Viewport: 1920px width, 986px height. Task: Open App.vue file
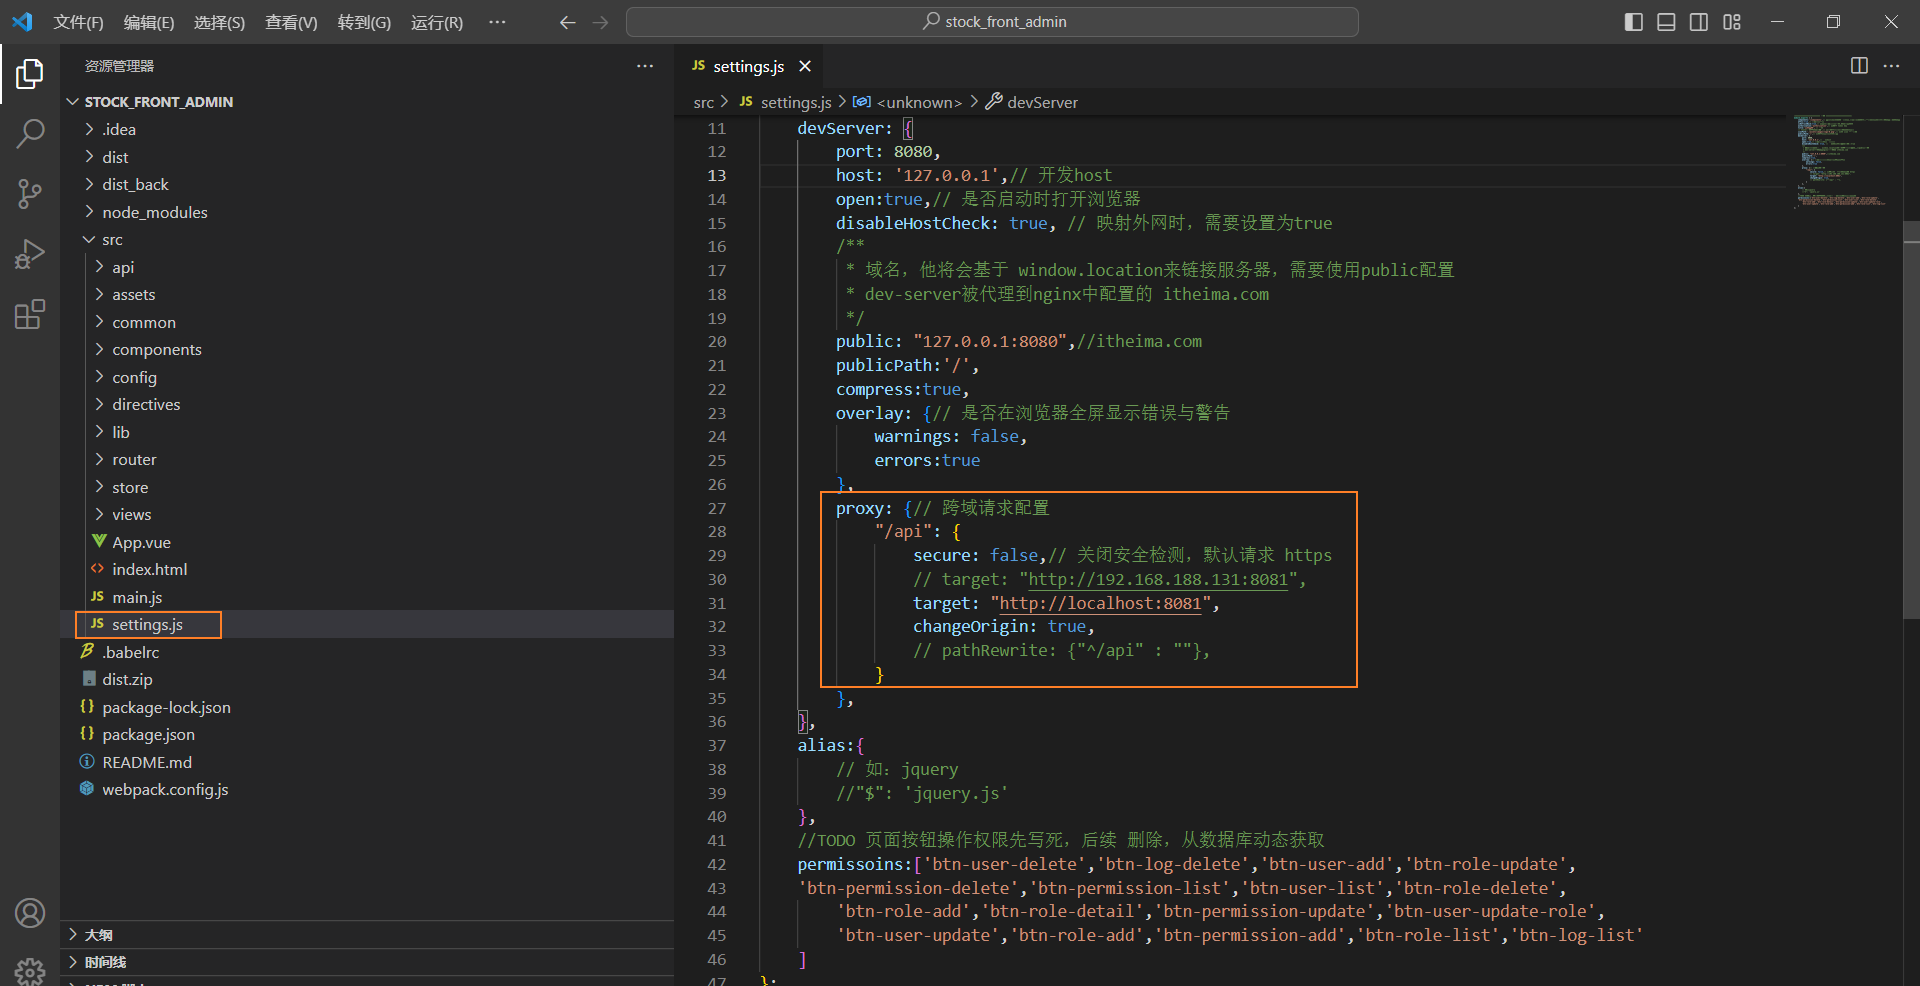367,542
